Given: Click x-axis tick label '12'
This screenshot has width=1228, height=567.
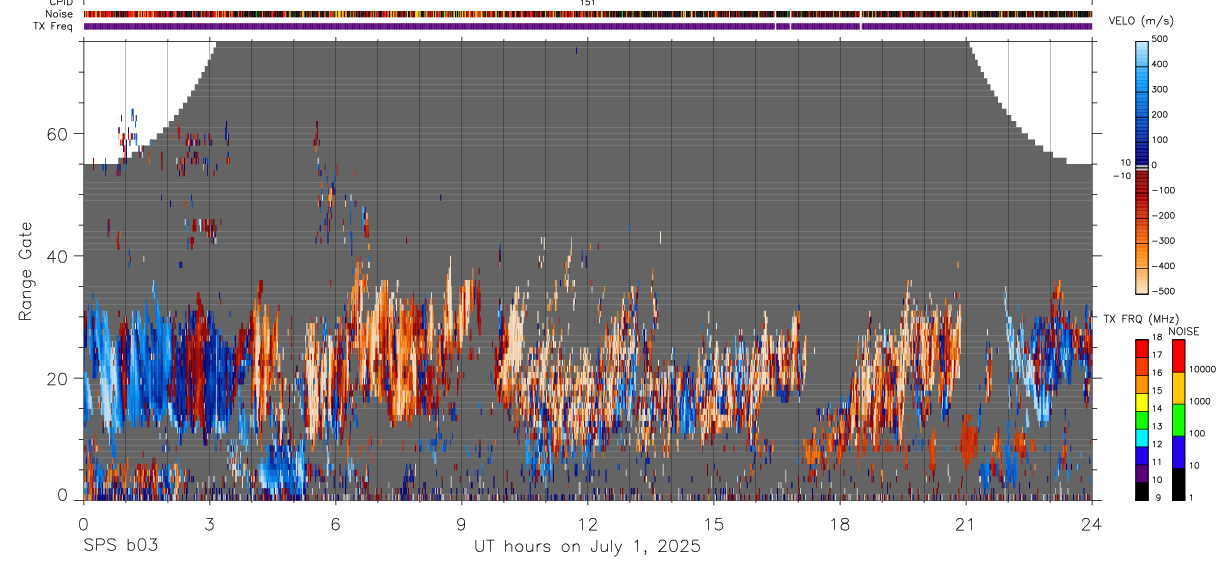Looking at the screenshot, I should click(588, 524).
